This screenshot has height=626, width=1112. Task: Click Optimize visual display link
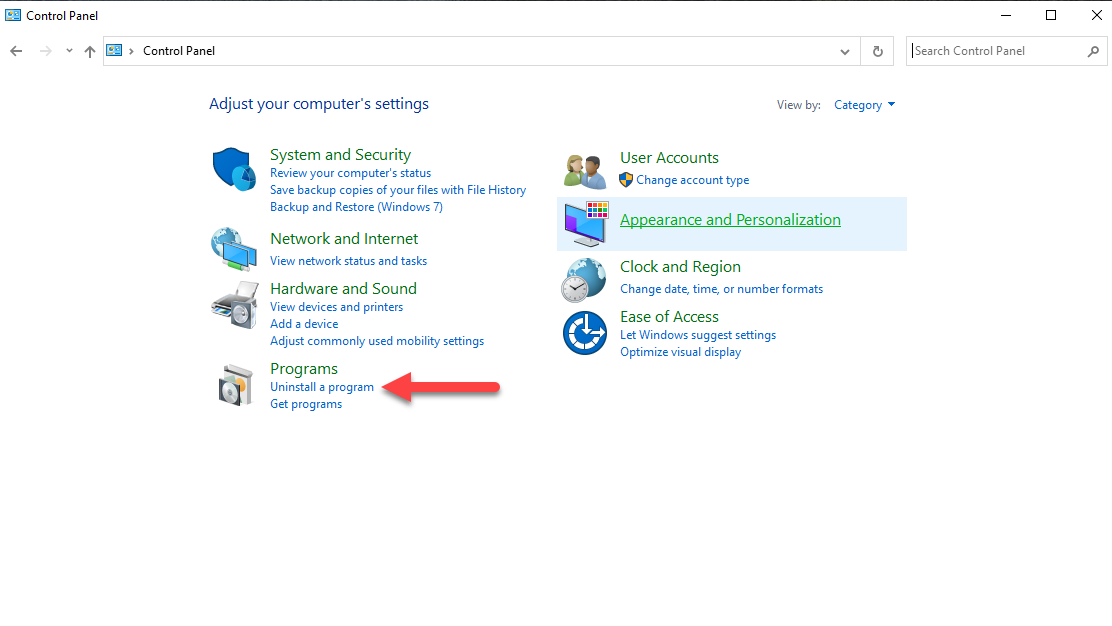point(680,352)
